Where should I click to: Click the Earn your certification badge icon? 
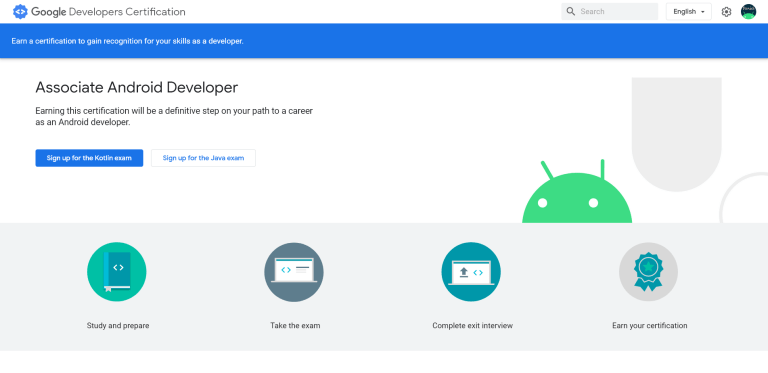[x=648, y=272]
